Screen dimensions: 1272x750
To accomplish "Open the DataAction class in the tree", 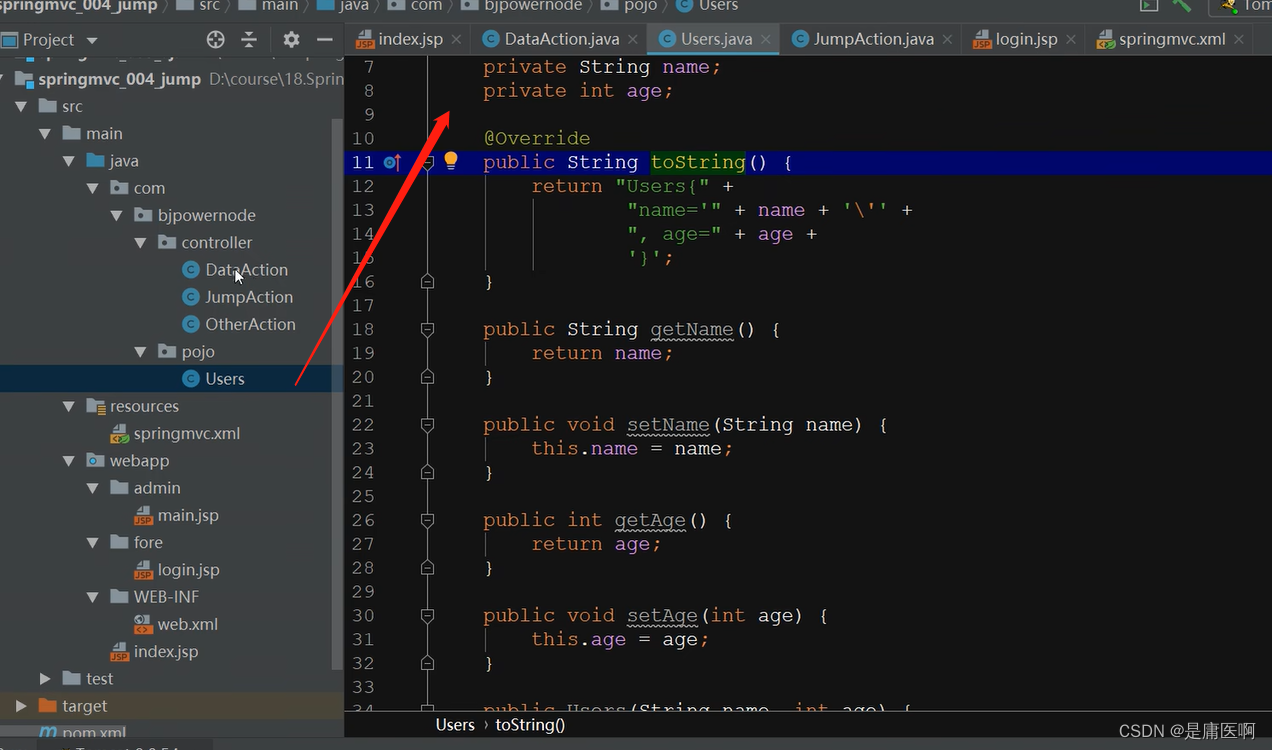I will [246, 270].
